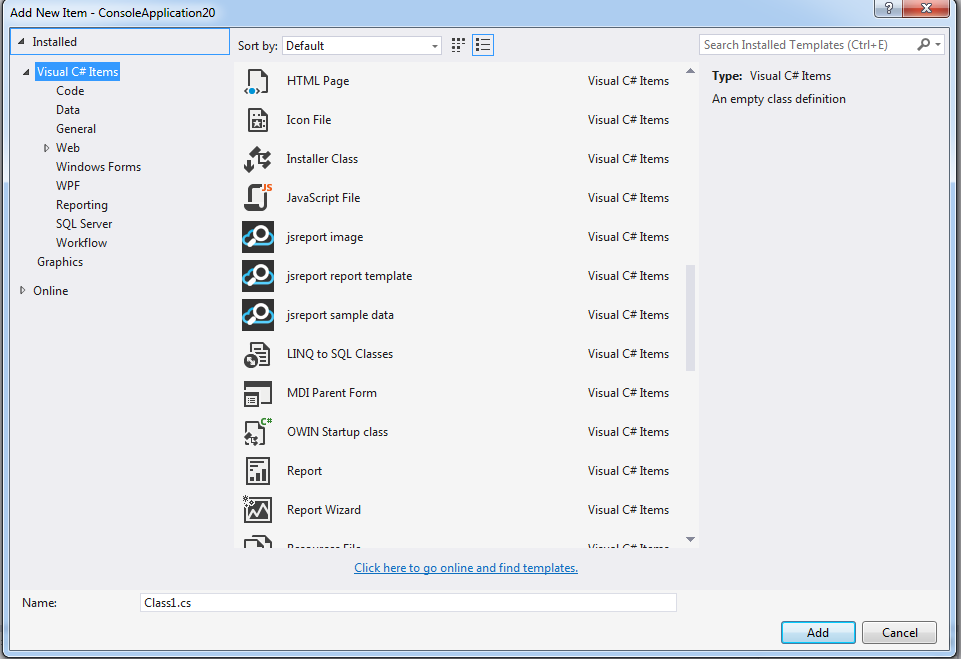Collapse the Visual C# Items node
961x659 pixels.
coord(26,72)
